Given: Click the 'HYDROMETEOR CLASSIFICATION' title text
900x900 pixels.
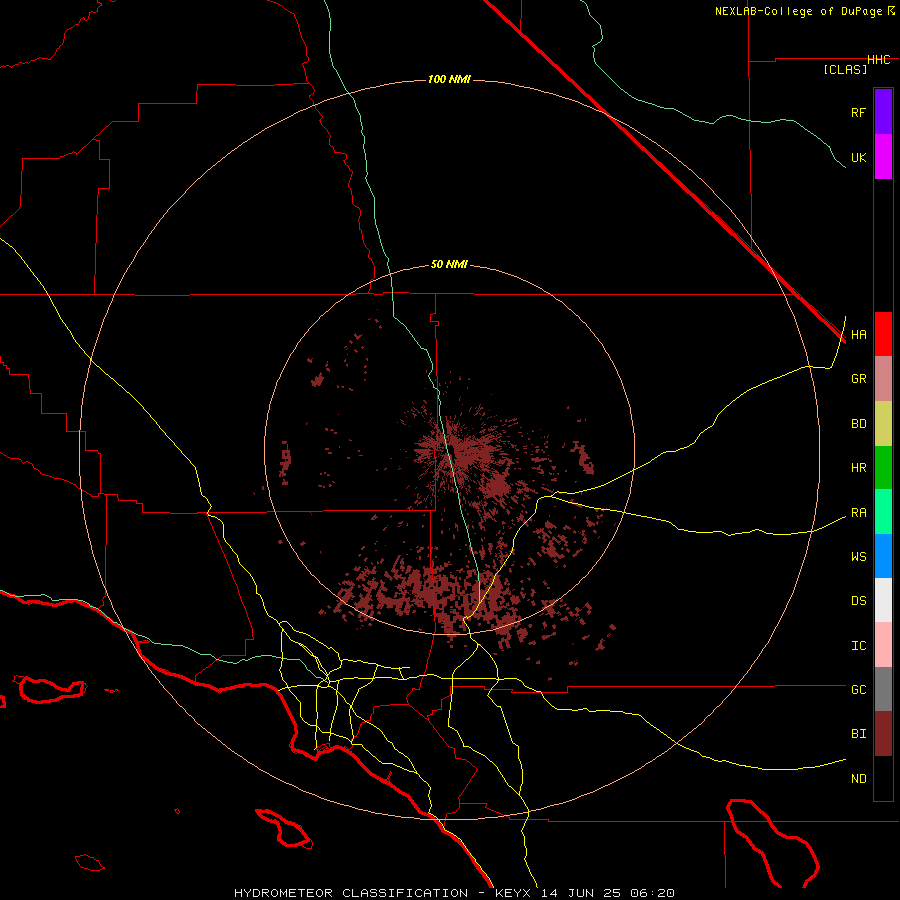Looking at the screenshot, I should (x=351, y=893).
